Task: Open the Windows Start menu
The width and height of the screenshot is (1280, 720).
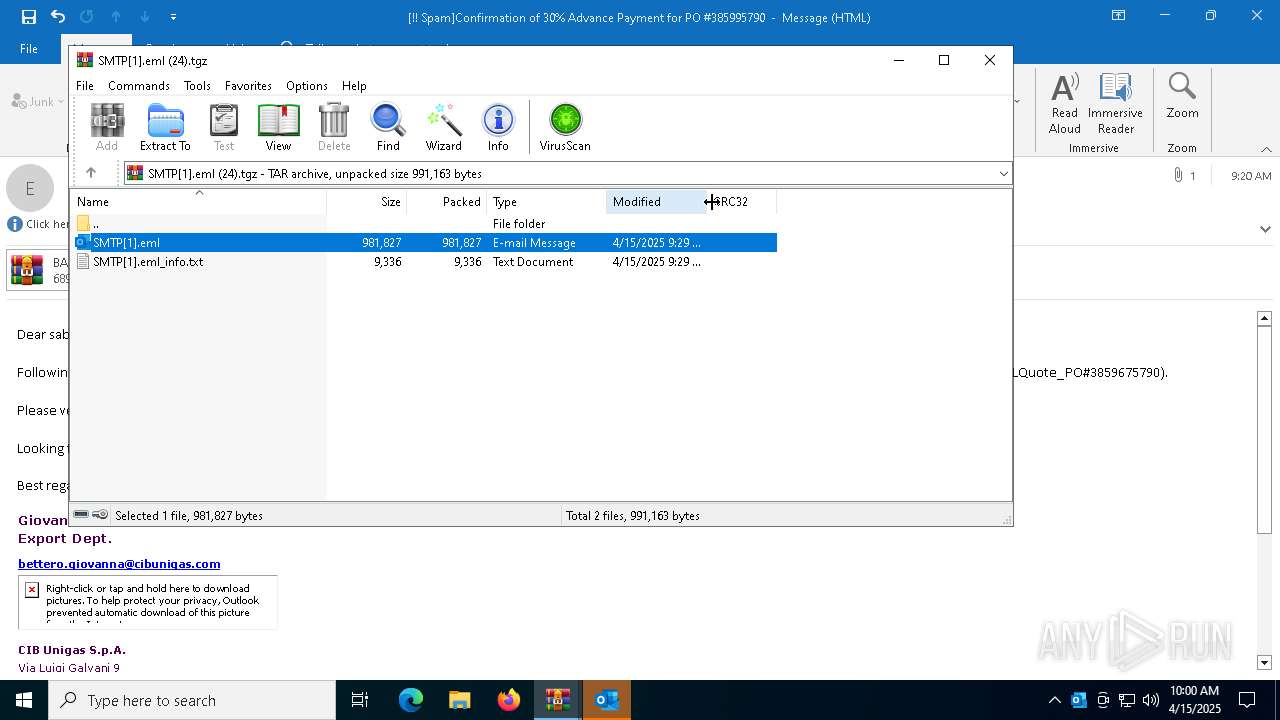Action: coord(24,700)
